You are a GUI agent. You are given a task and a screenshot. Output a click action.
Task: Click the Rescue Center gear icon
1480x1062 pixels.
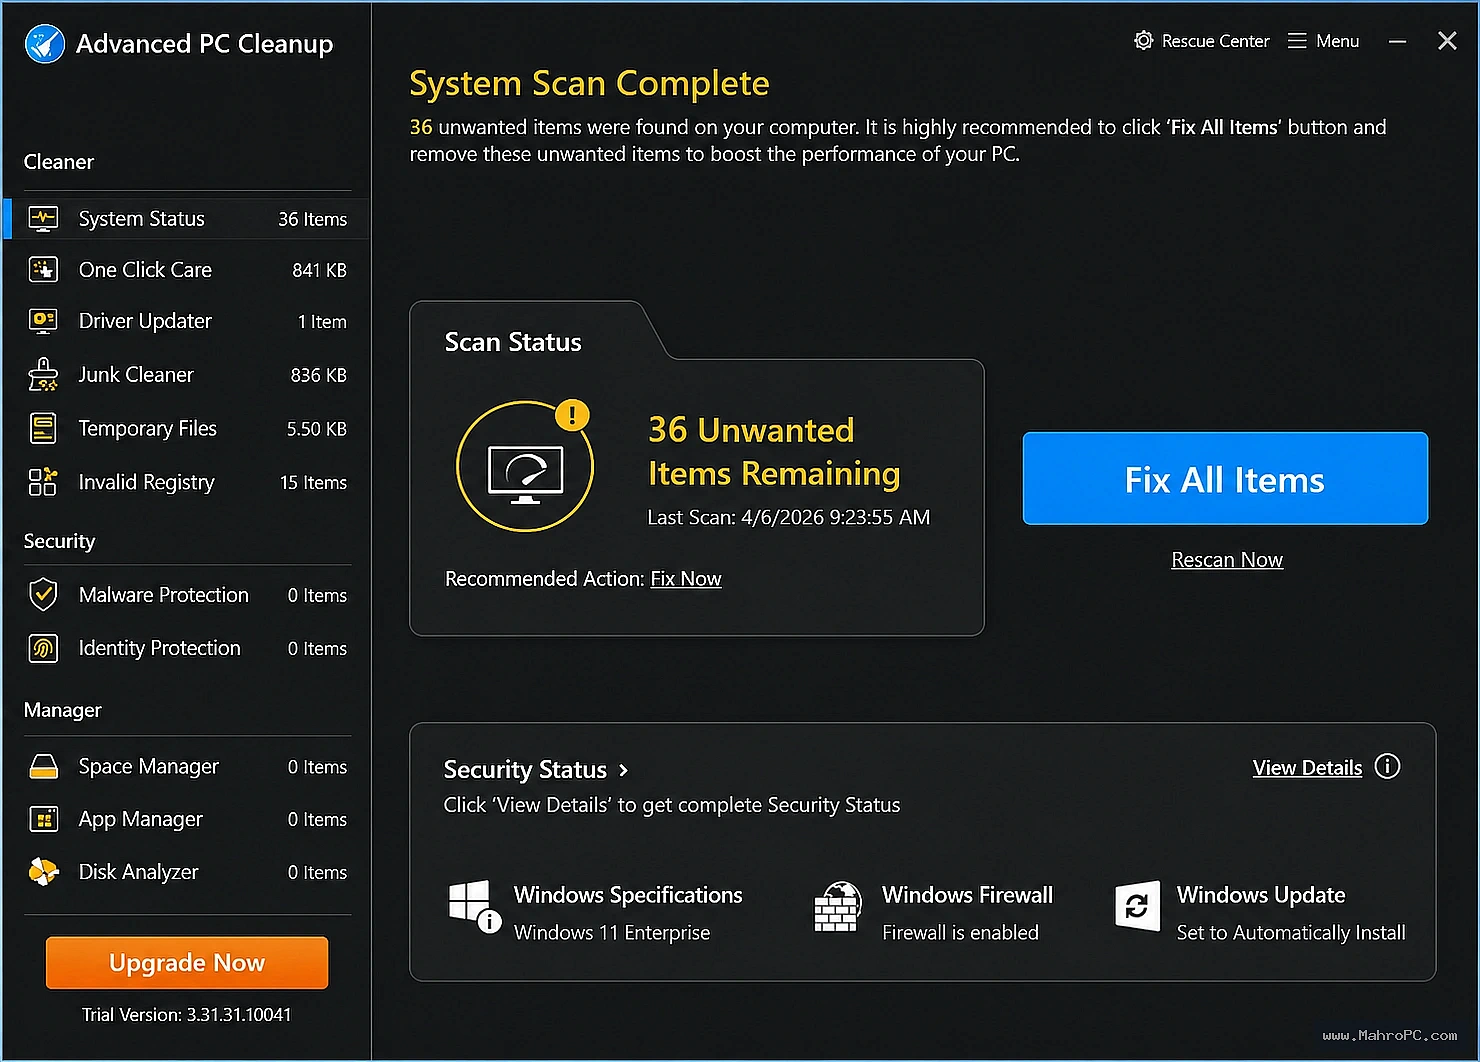[x=1143, y=41]
